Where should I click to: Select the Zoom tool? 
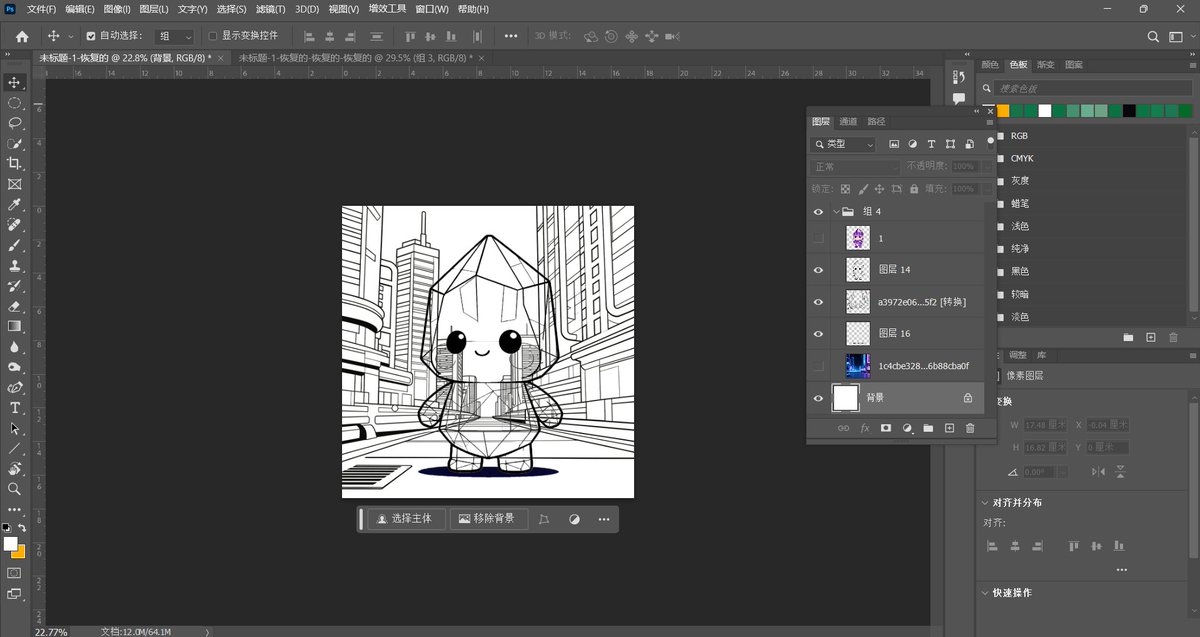(x=15, y=489)
